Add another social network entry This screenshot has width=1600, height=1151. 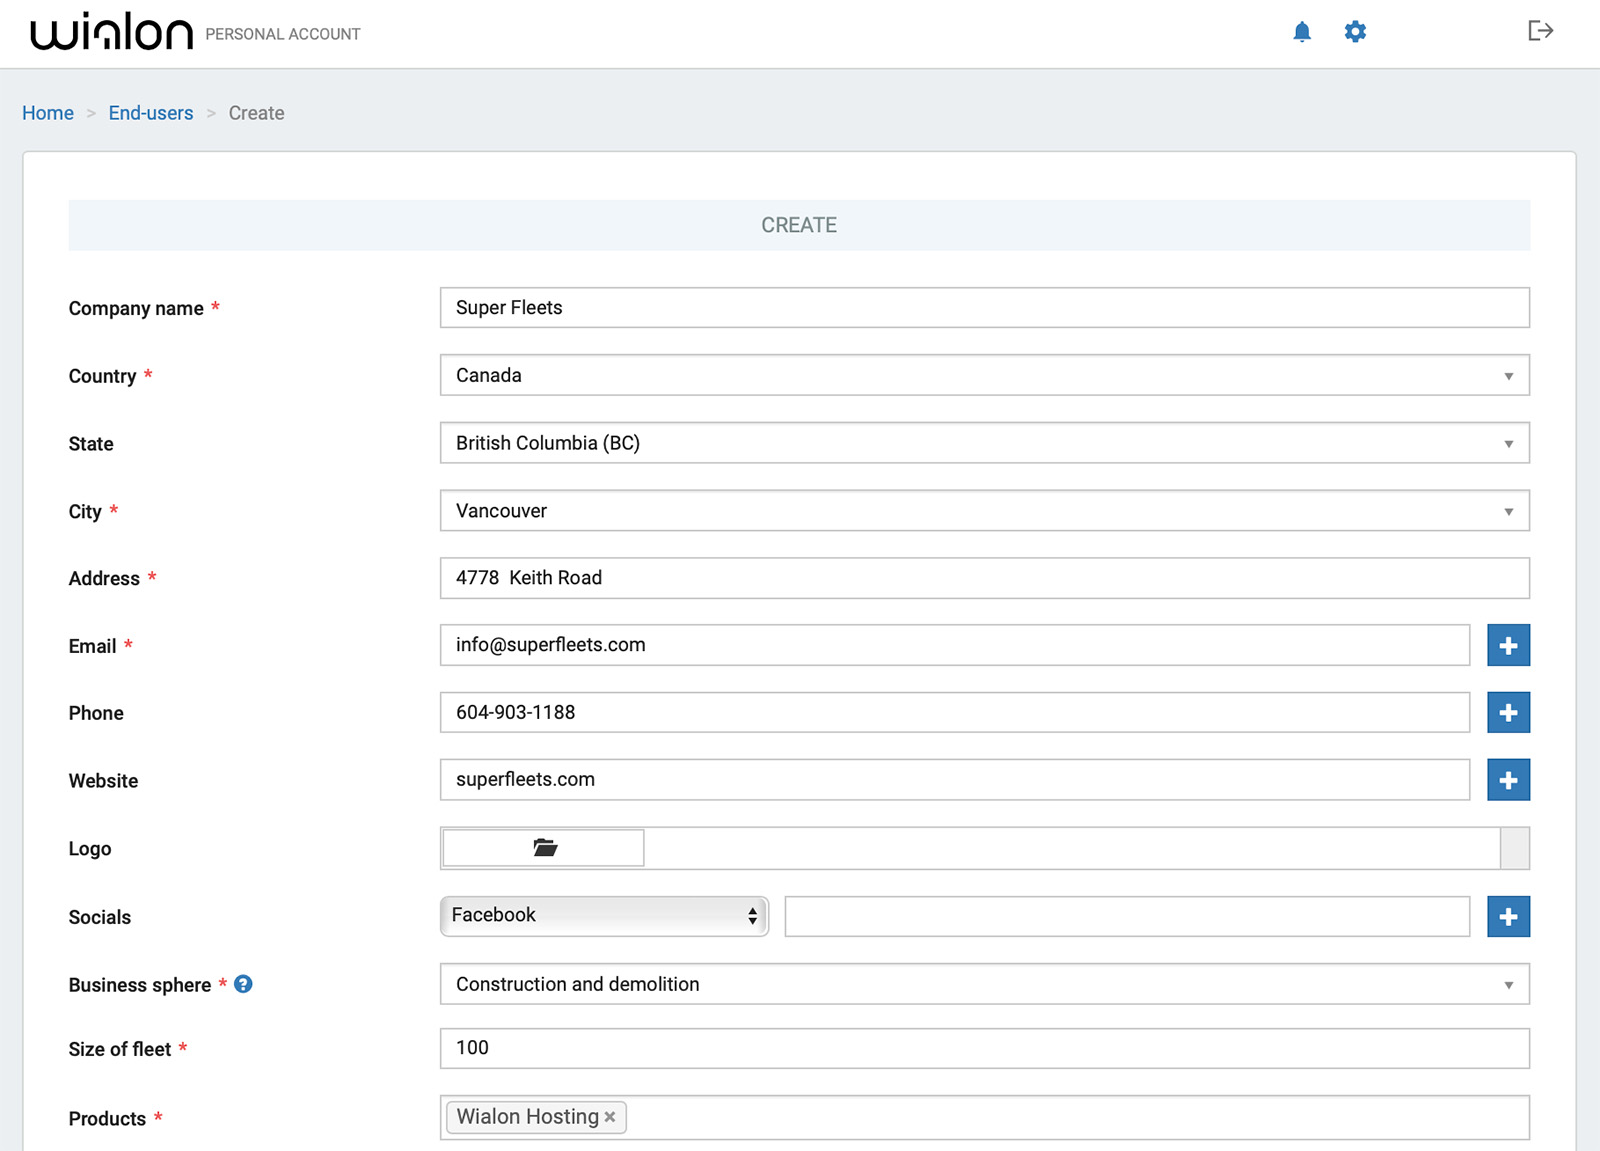[x=1508, y=916]
